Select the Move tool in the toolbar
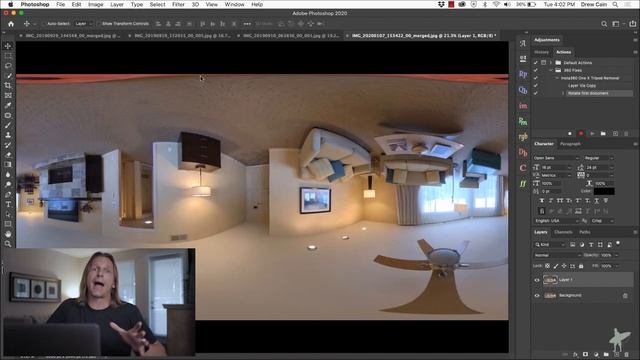The image size is (640, 360). click(x=8, y=46)
